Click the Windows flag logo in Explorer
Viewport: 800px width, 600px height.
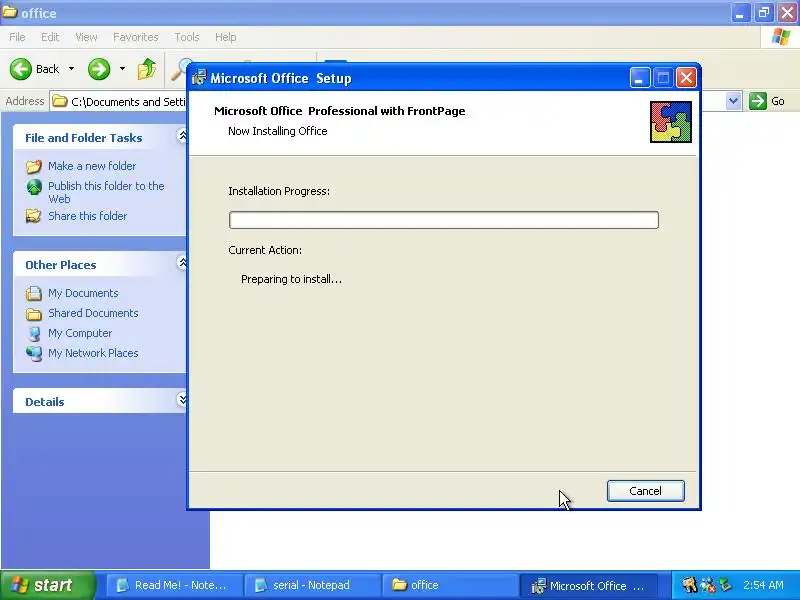[x=781, y=37]
